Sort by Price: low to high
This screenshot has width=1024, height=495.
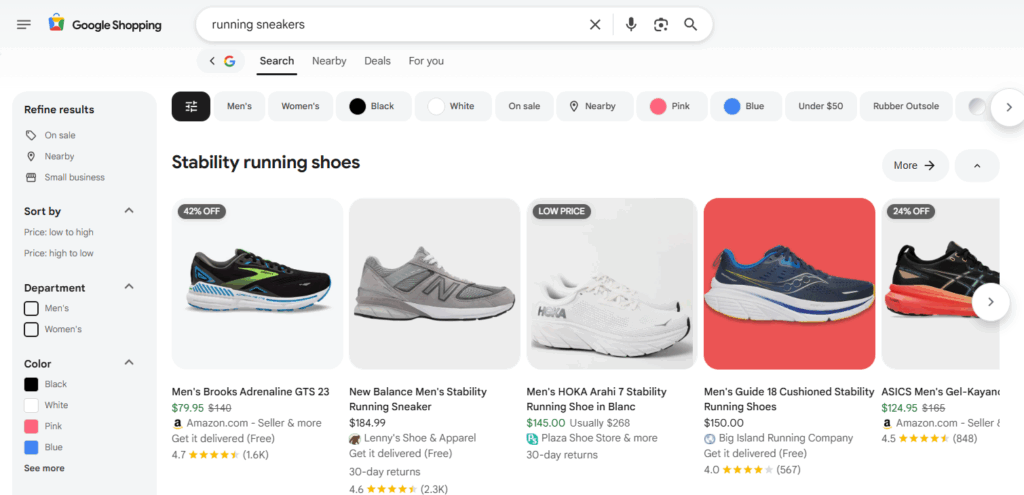[x=59, y=232]
